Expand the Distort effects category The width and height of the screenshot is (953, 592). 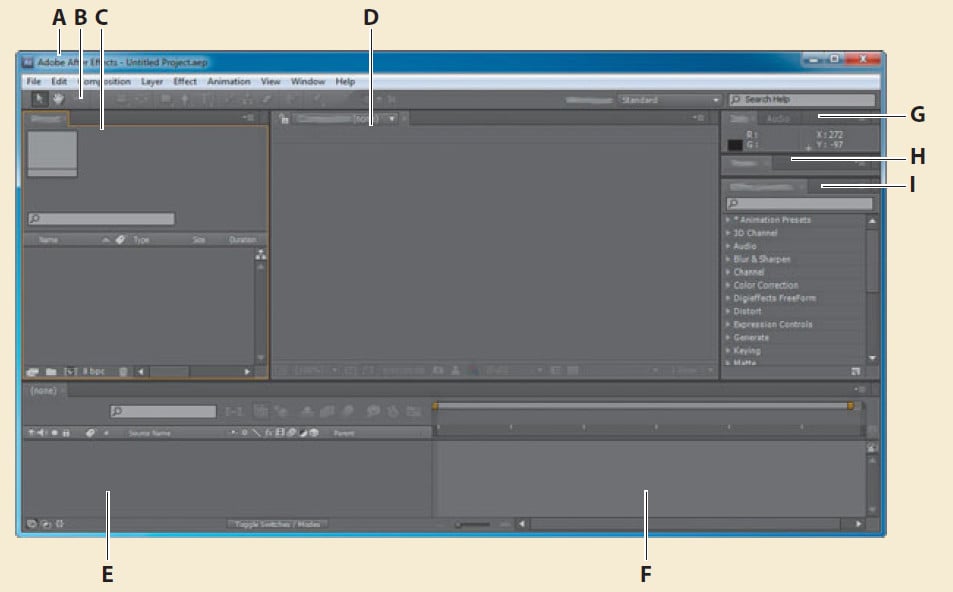(728, 311)
